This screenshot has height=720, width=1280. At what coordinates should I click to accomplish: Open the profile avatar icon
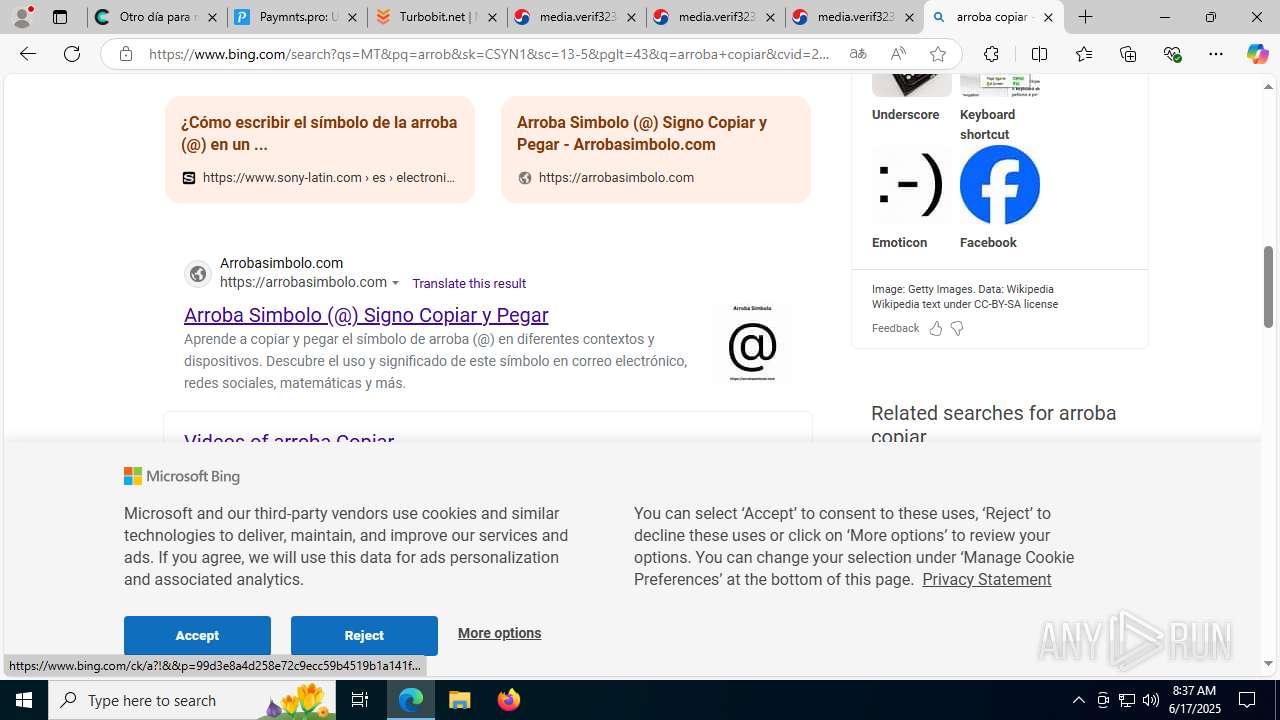(23, 17)
